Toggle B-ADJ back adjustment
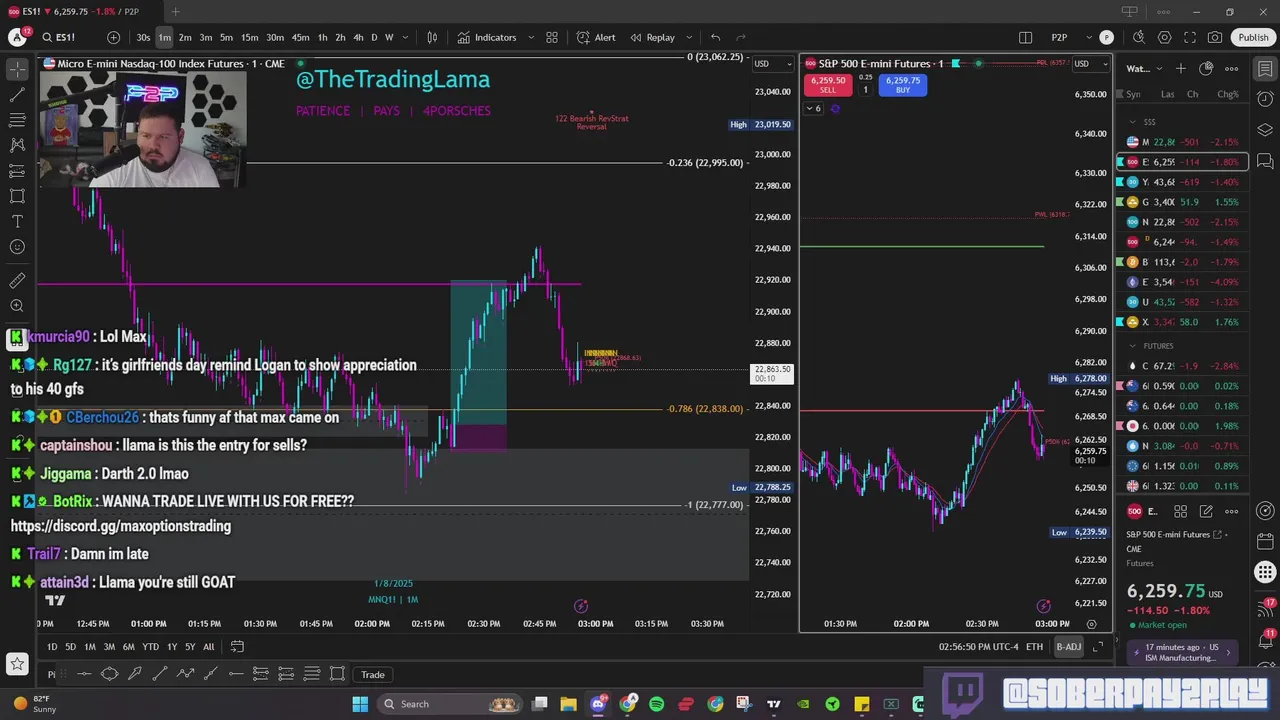The width and height of the screenshot is (1280, 720). (x=1069, y=647)
